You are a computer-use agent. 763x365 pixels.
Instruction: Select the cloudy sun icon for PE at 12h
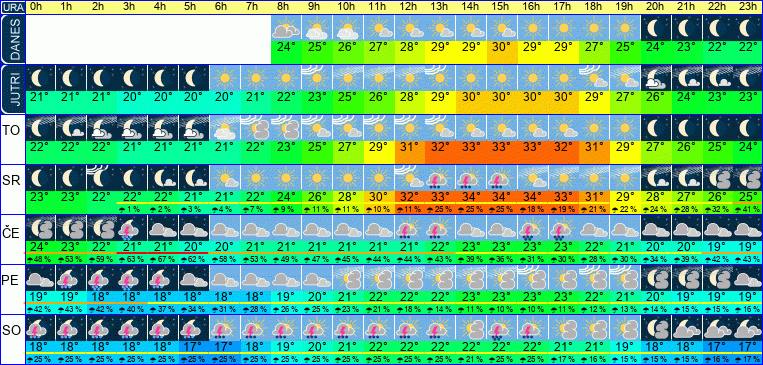coord(409,278)
